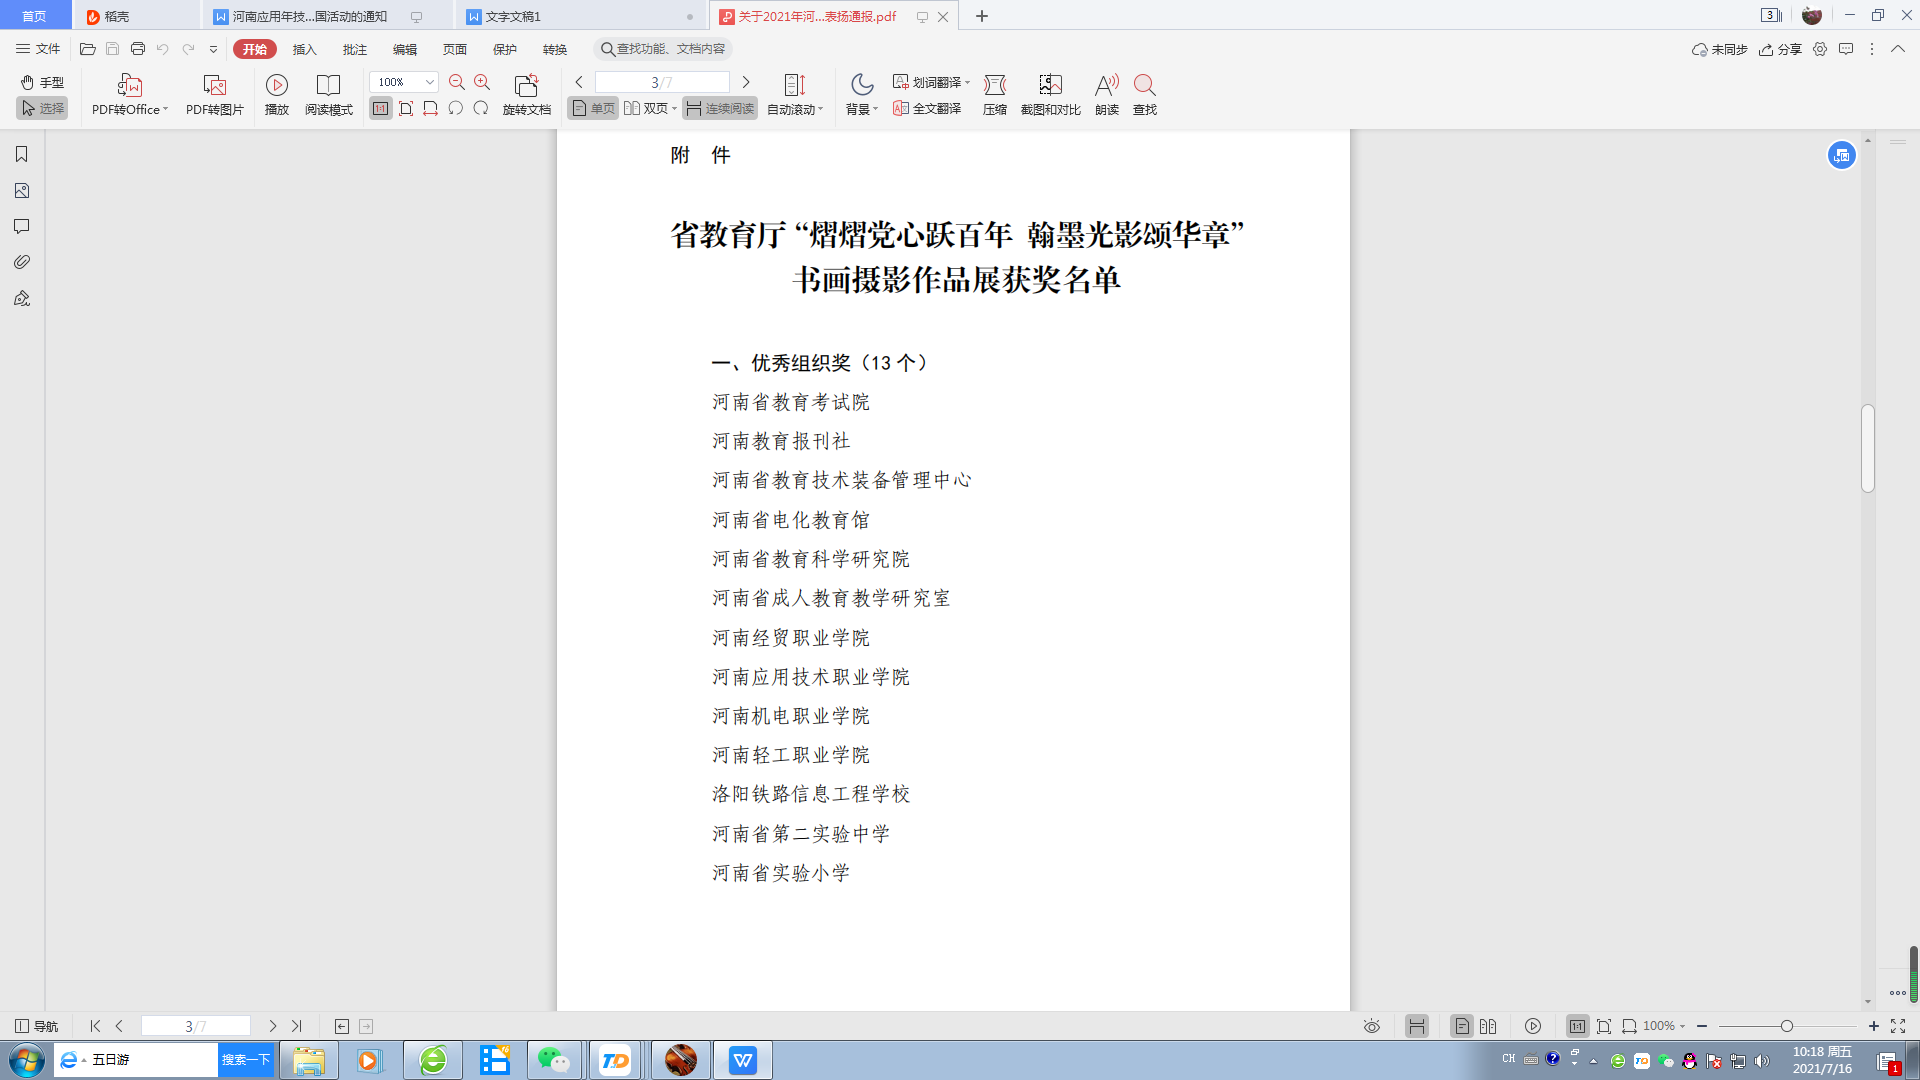This screenshot has height=1080, width=1920.
Task: Switch to 手型 hand tool mode
Action: pos(42,82)
